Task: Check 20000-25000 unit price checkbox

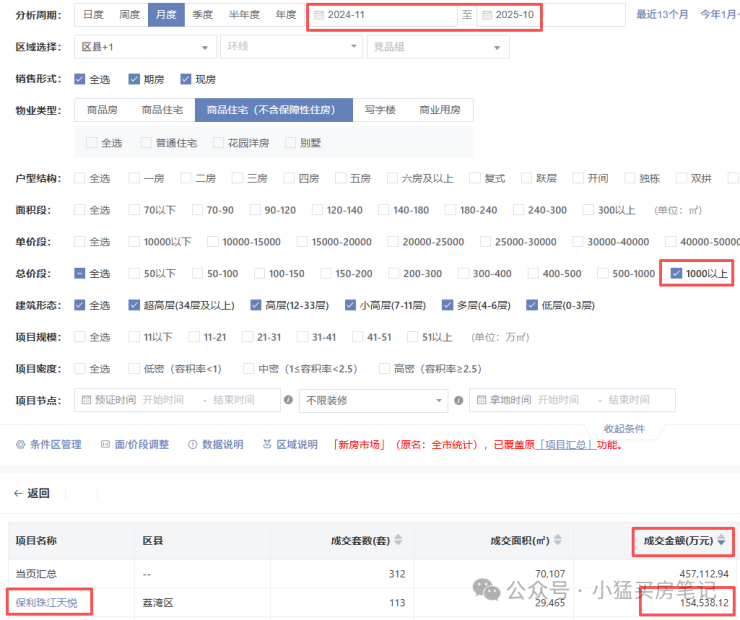Action: coord(393,242)
